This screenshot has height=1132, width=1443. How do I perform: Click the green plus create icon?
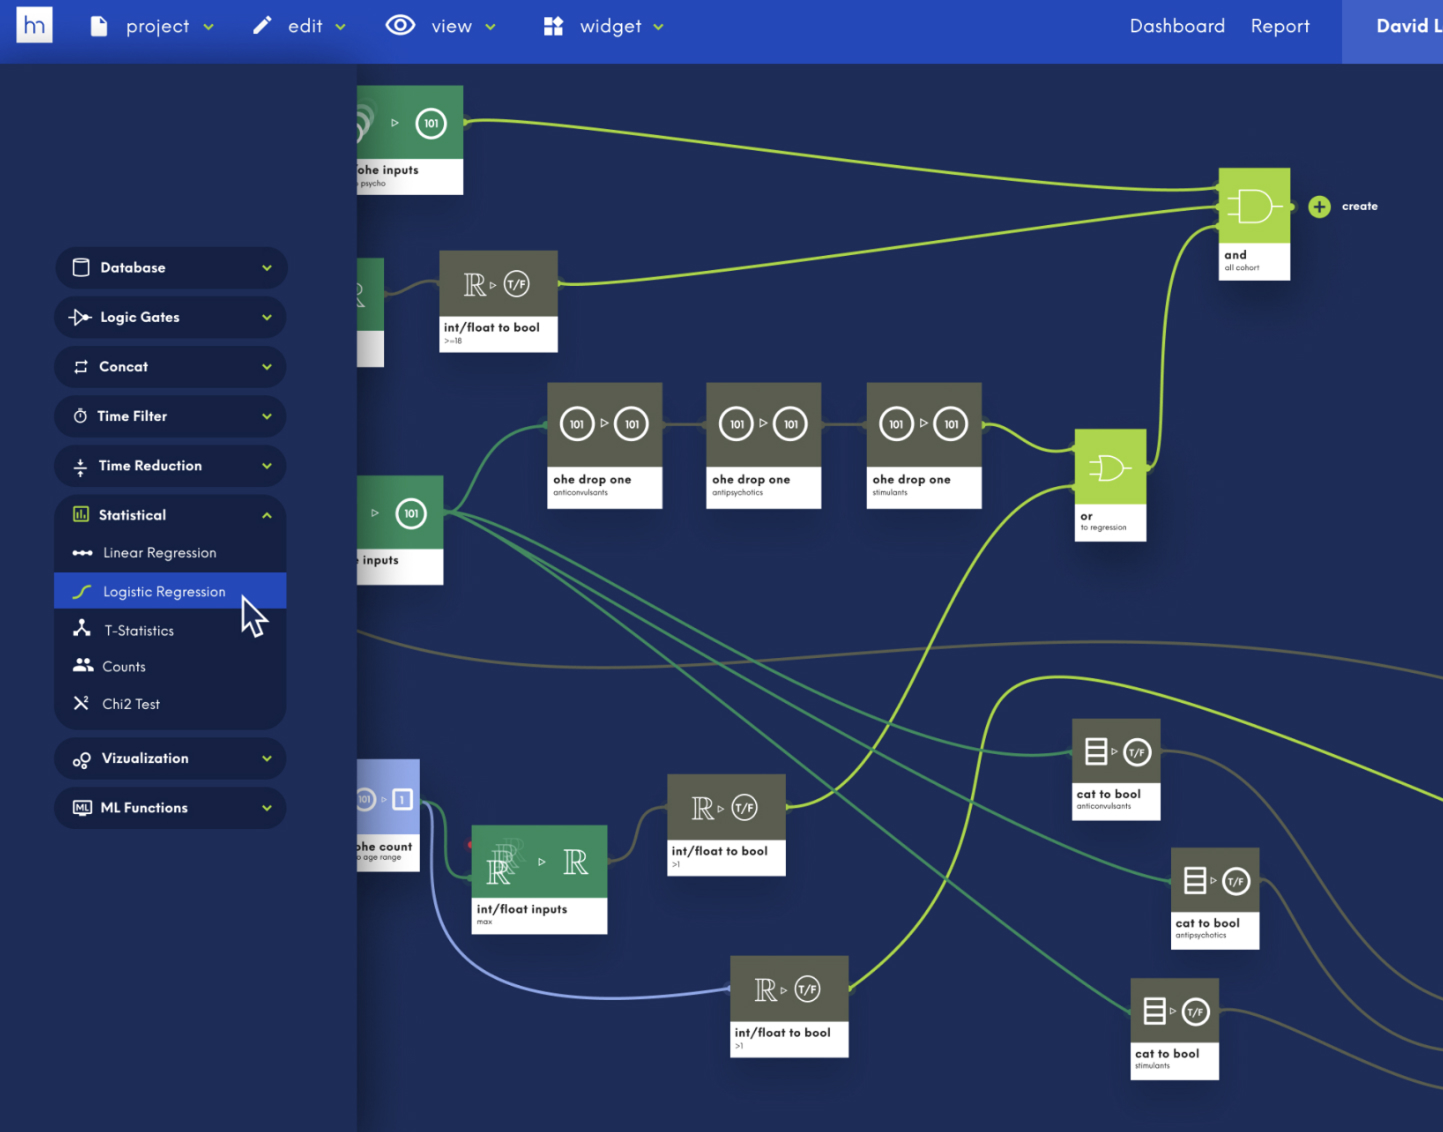(1319, 206)
